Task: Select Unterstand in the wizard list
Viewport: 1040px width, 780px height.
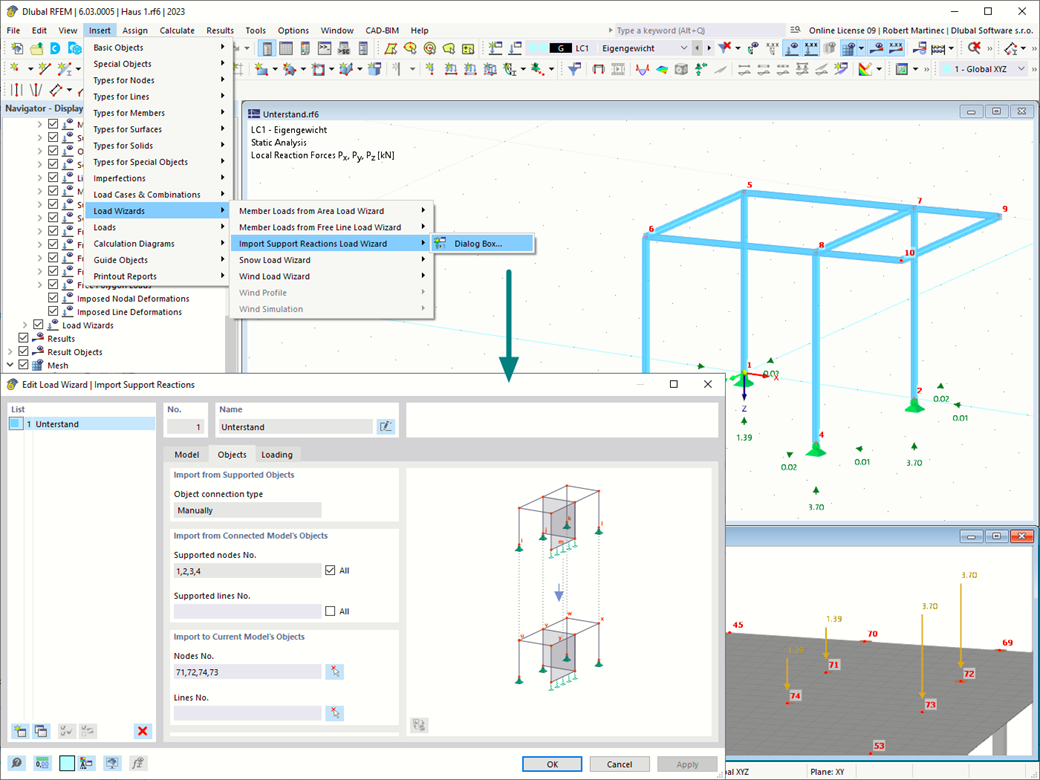Action: 82,424
